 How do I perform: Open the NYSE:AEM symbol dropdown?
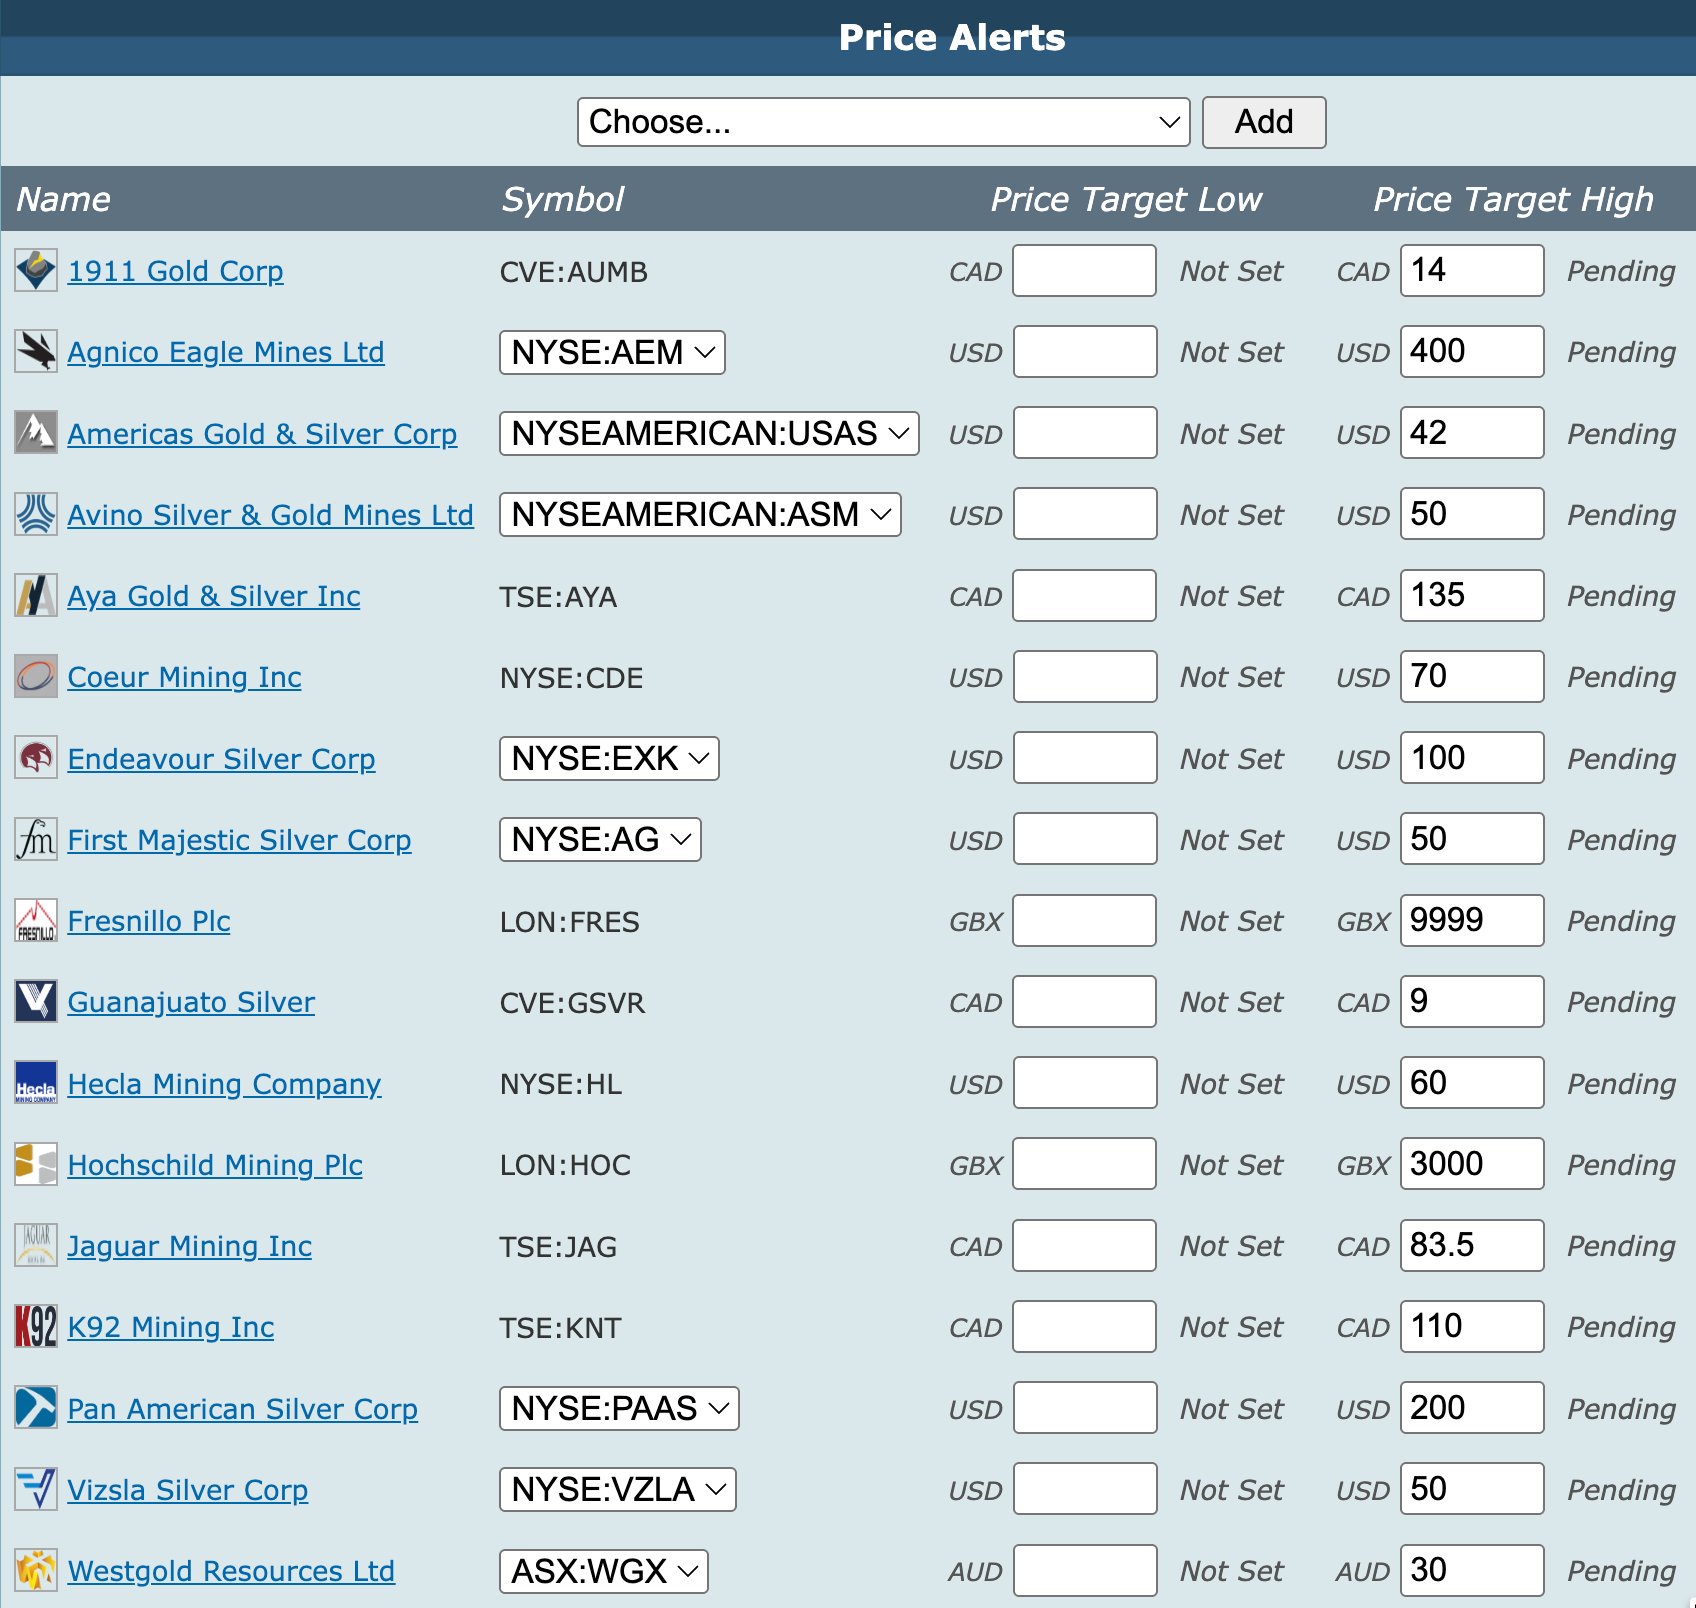612,352
